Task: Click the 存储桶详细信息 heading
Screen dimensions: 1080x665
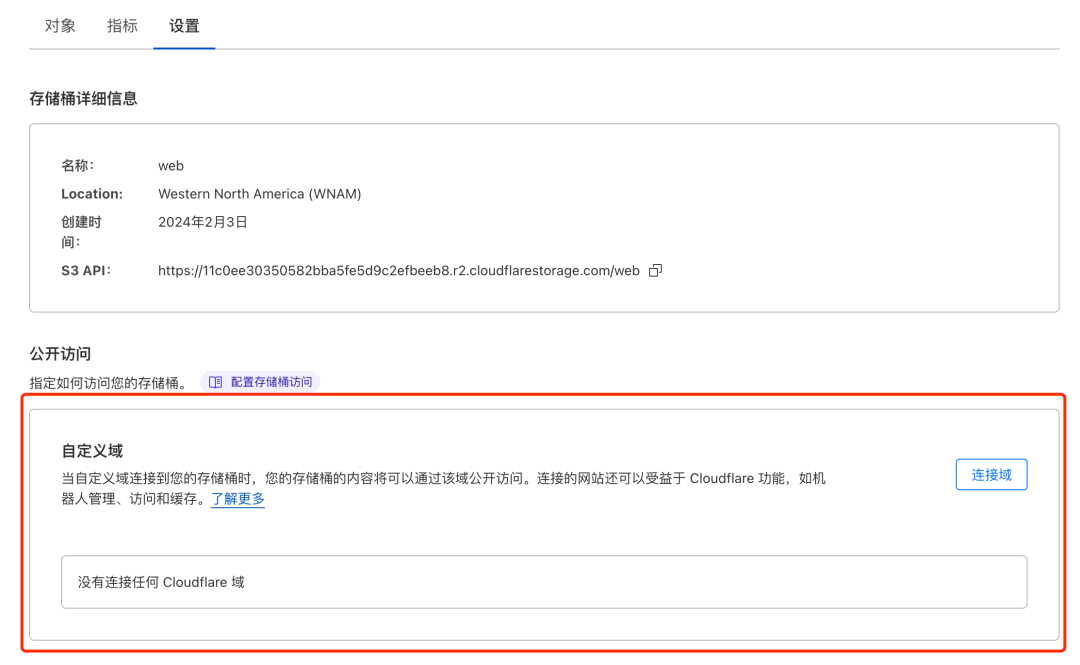Action: (x=83, y=99)
